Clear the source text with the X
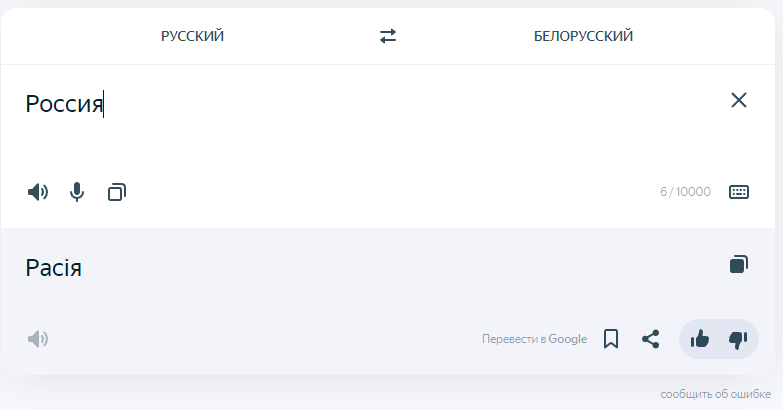Screen dimensions: 783x410 739,100
